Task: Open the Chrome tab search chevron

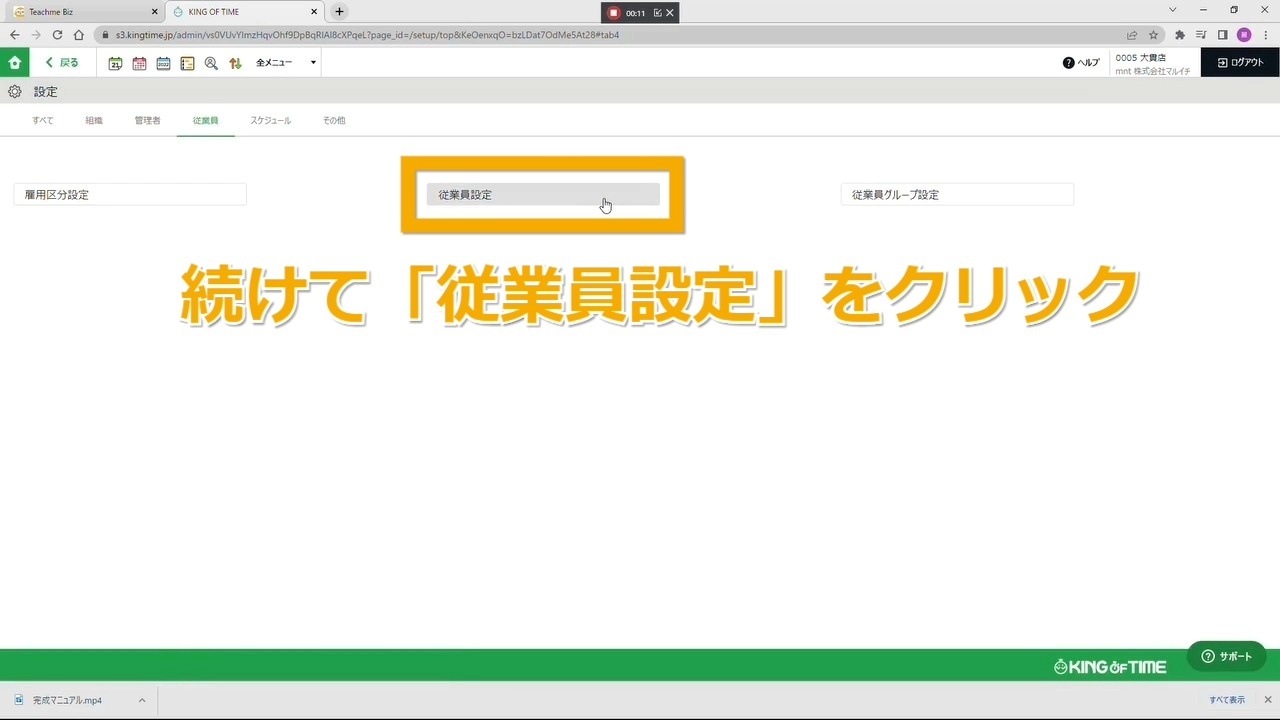Action: click(1173, 10)
